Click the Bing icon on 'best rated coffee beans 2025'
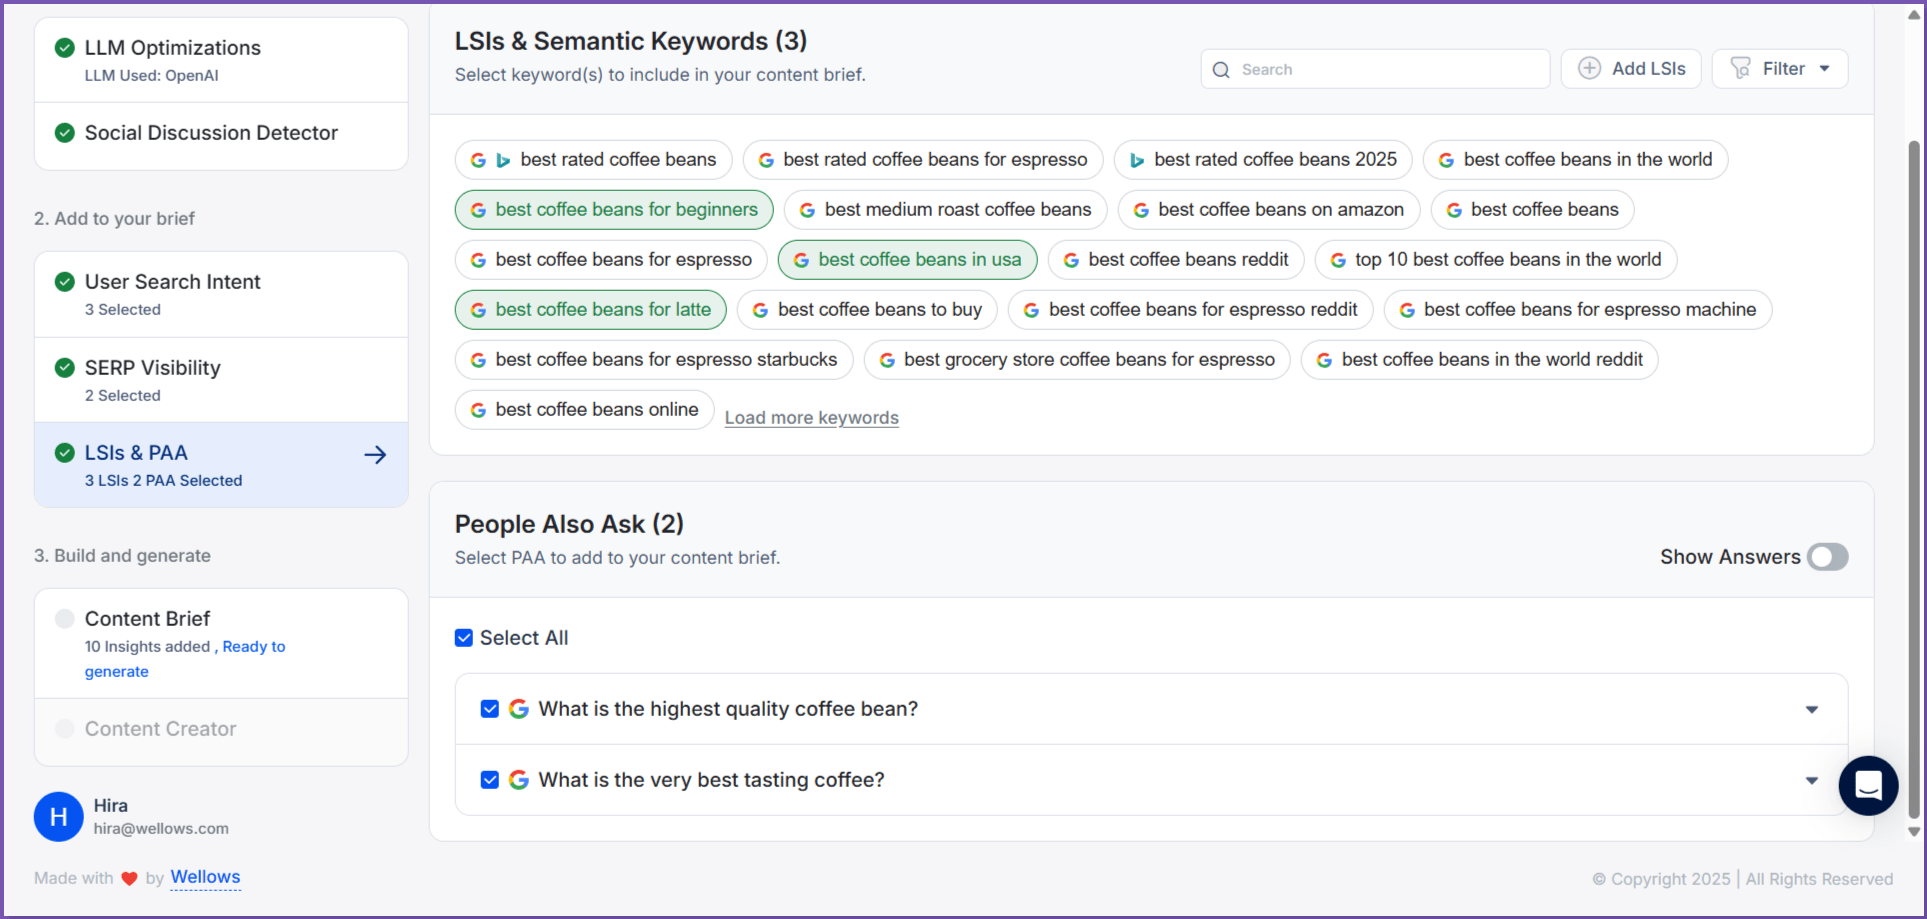 (x=1137, y=160)
